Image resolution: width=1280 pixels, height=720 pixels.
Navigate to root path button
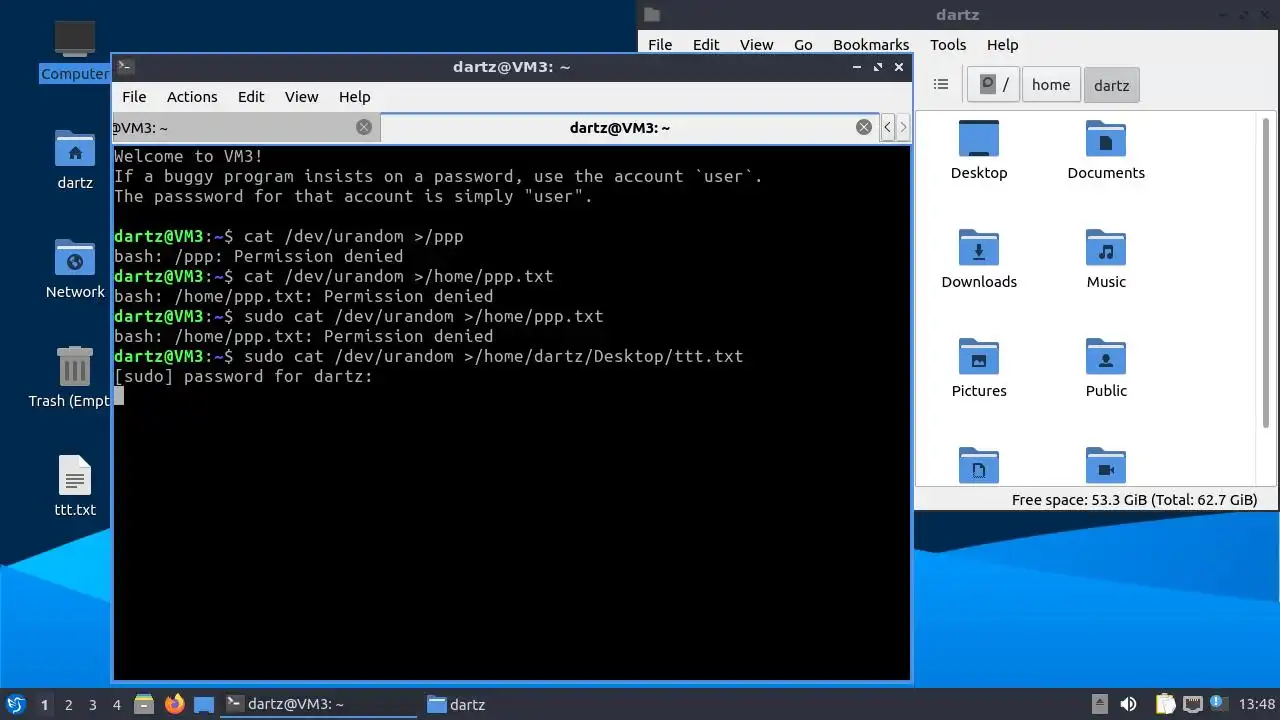coord(993,85)
